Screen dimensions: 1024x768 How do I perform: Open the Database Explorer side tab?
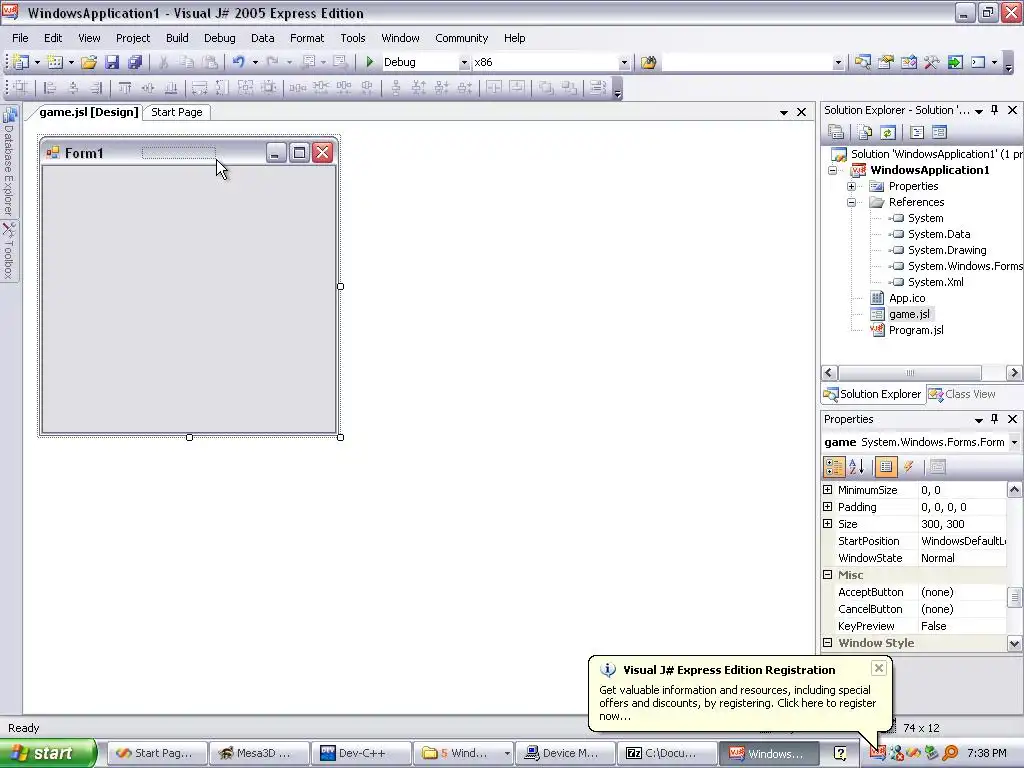[x=8, y=162]
